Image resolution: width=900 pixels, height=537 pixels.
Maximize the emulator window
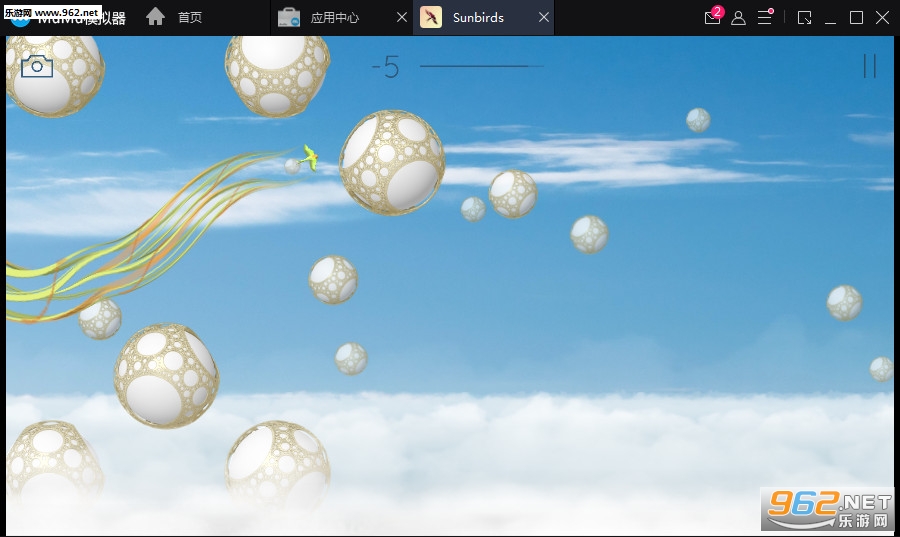point(856,18)
